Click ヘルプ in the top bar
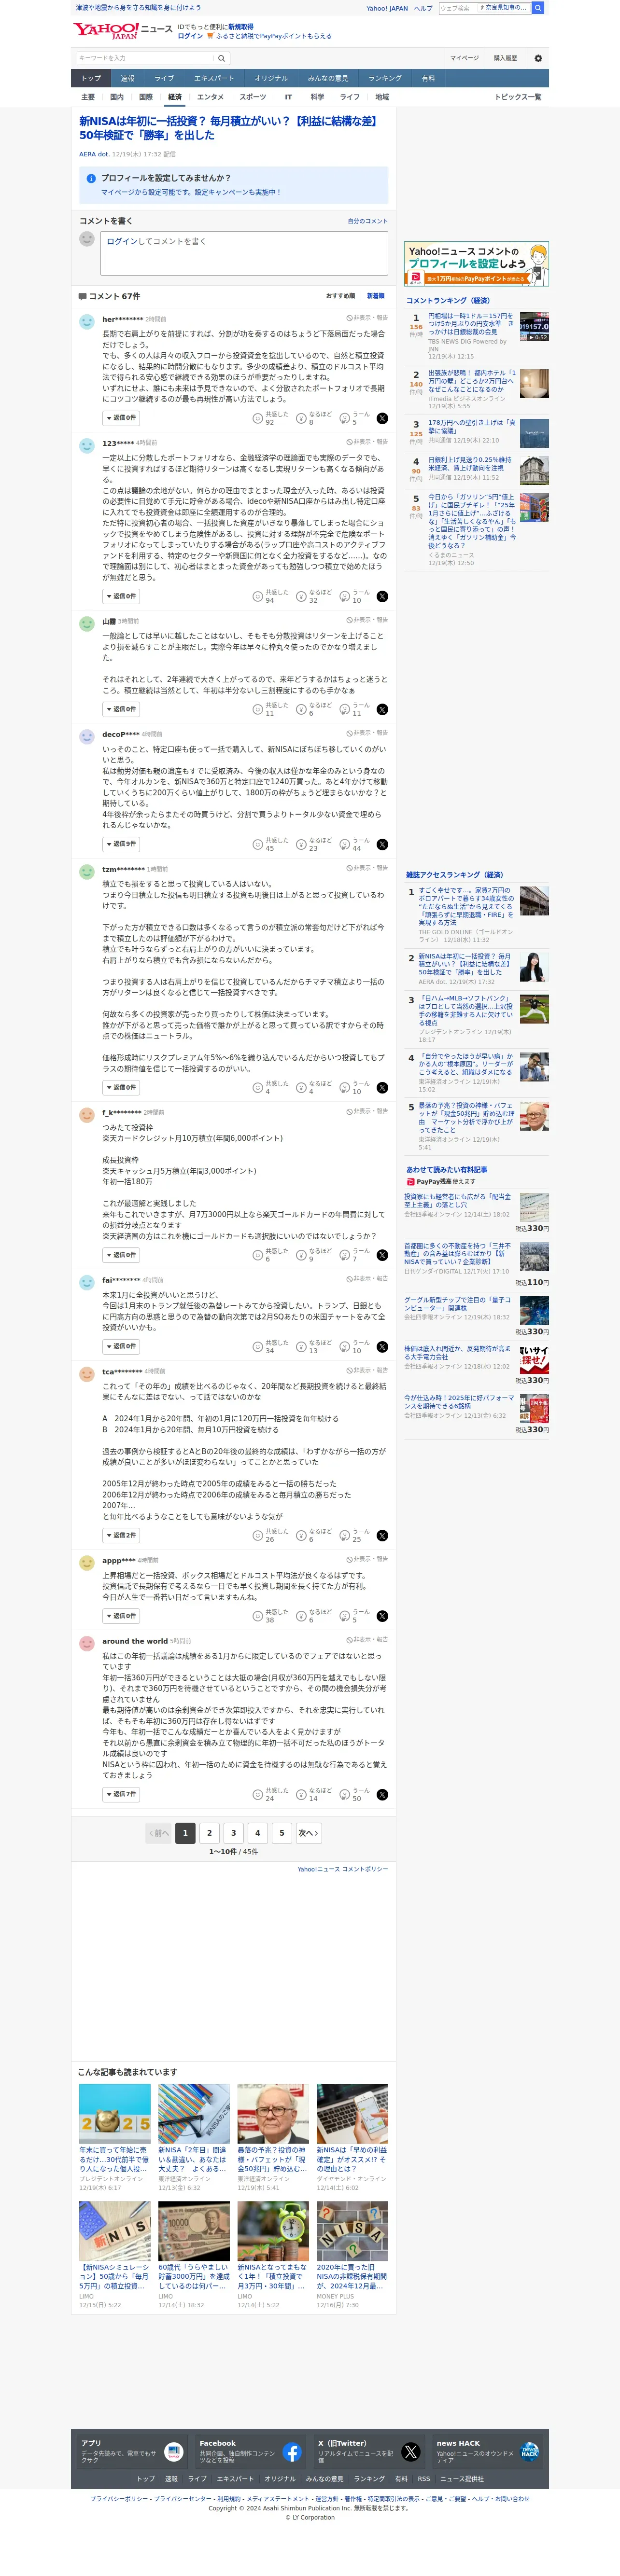The height and width of the screenshot is (2576, 620). tap(423, 8)
